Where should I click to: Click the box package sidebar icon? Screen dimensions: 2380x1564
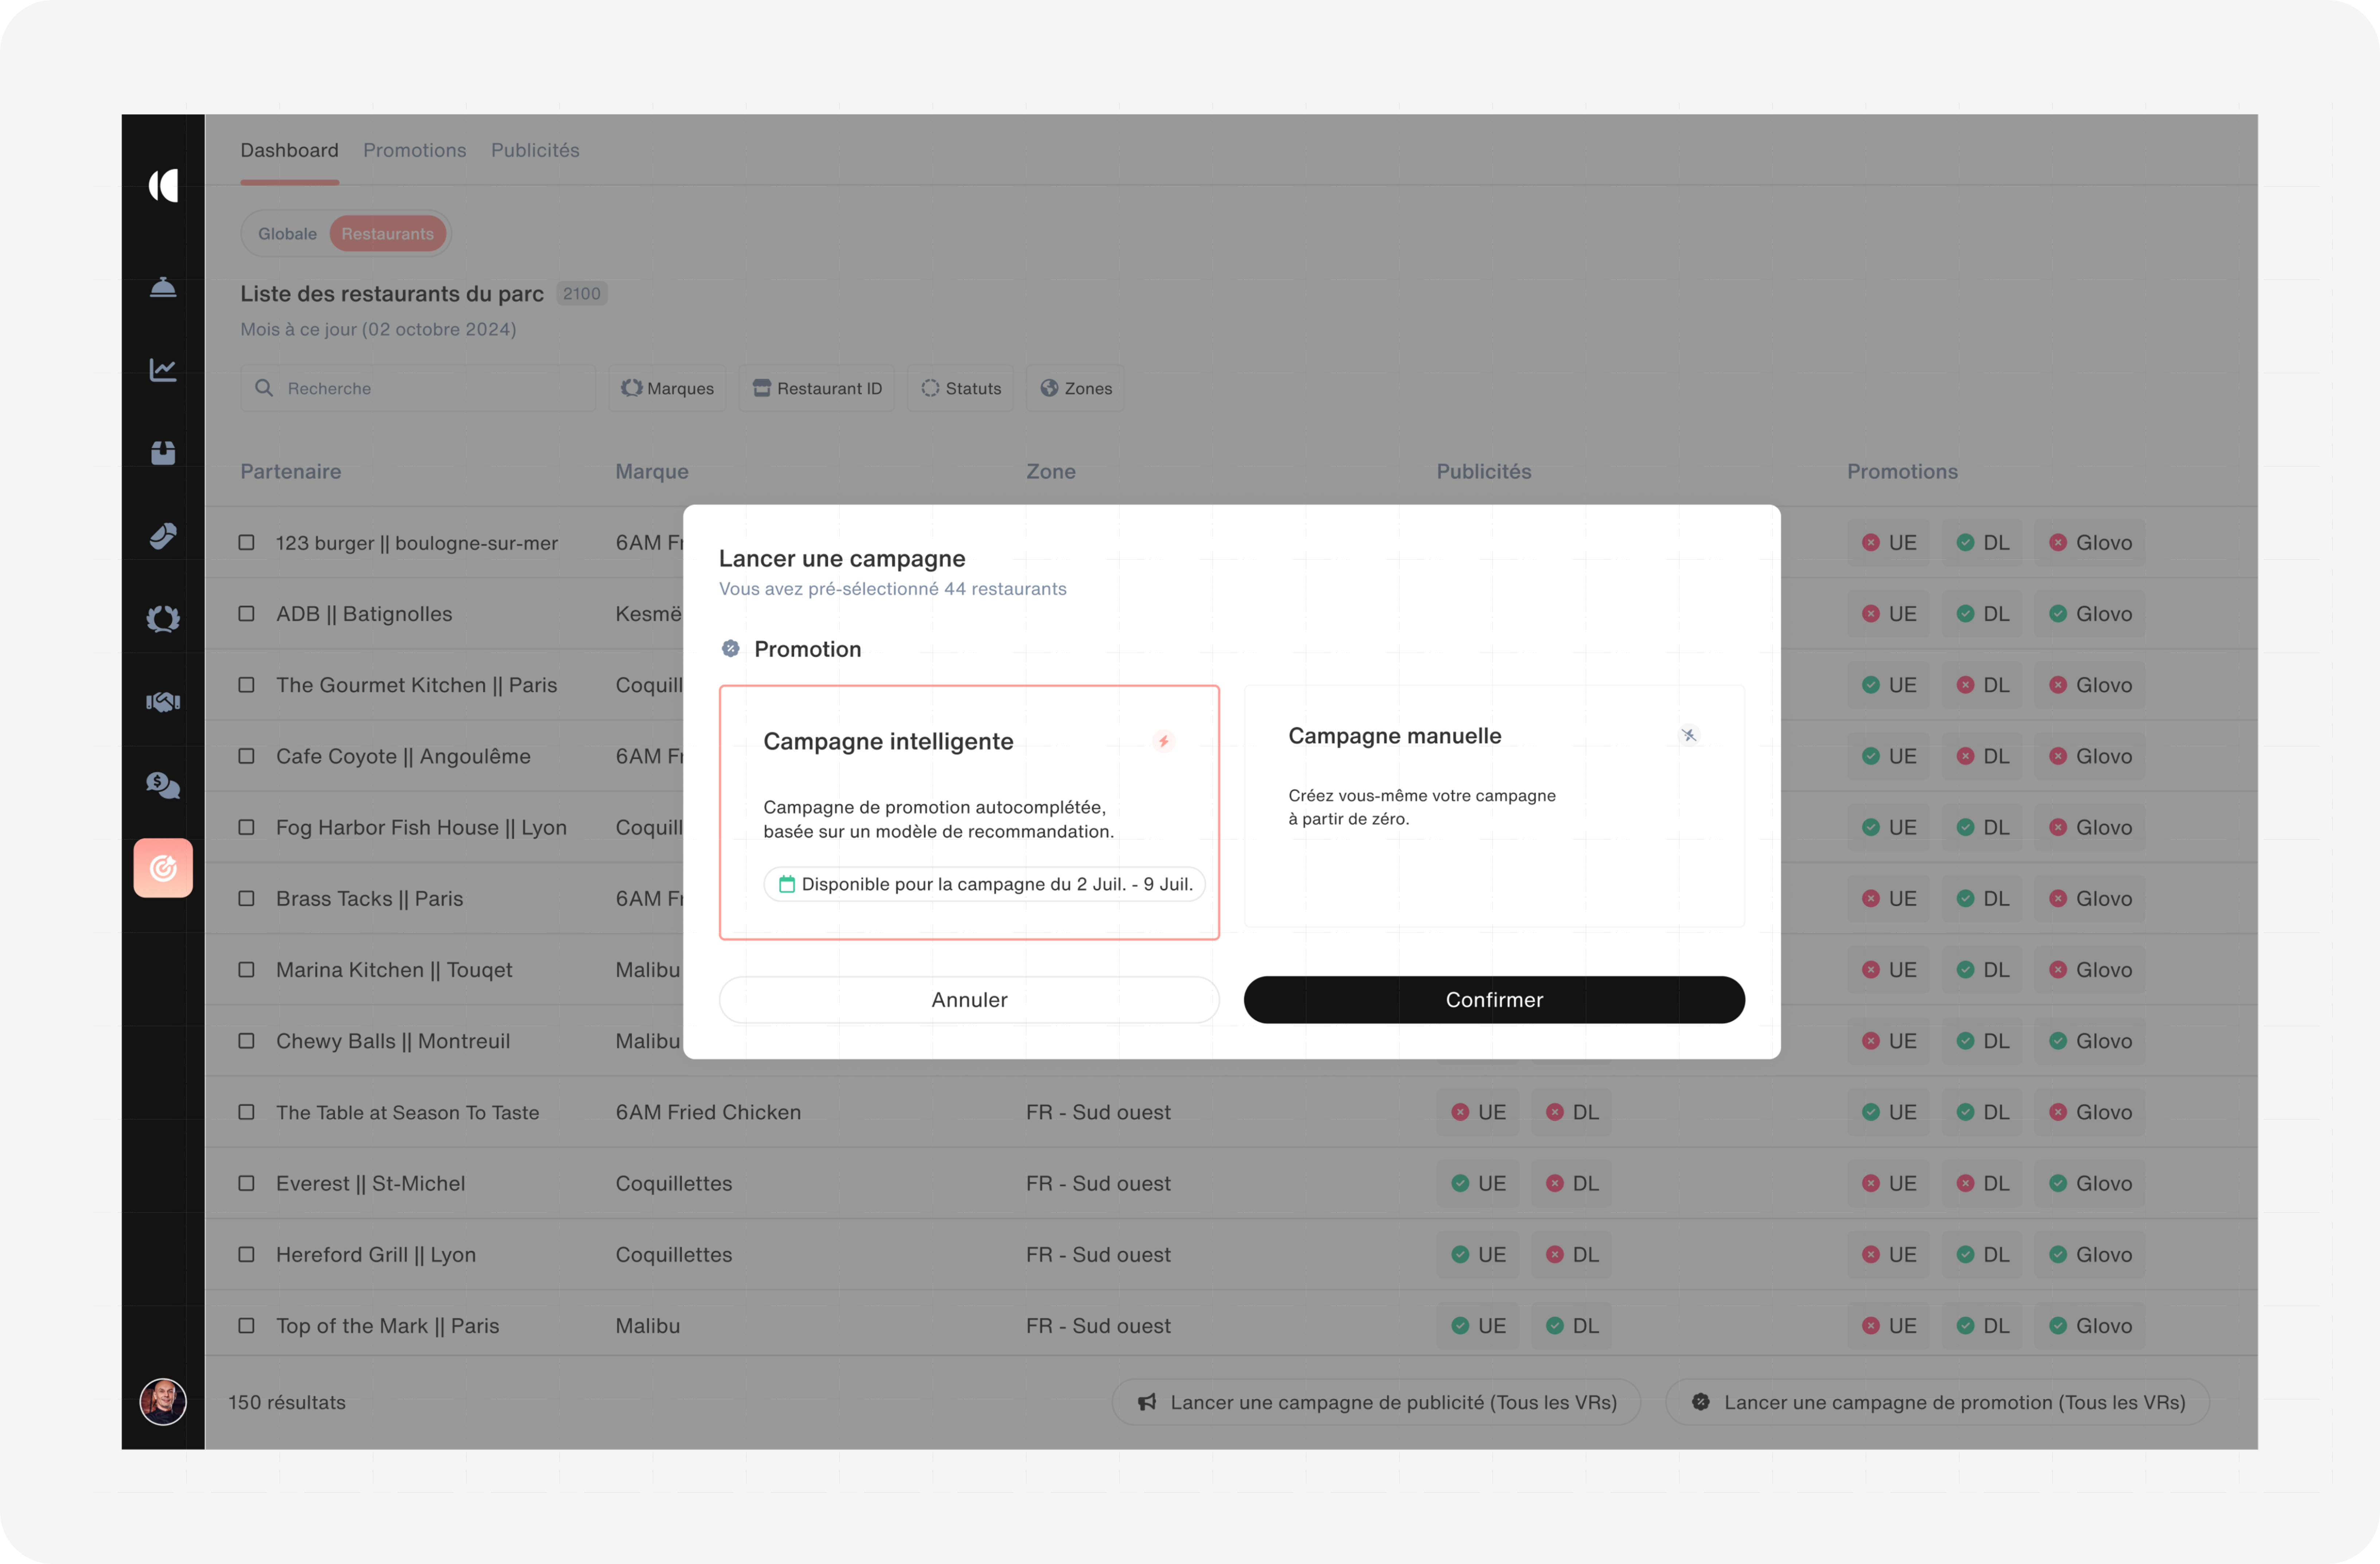tap(163, 453)
